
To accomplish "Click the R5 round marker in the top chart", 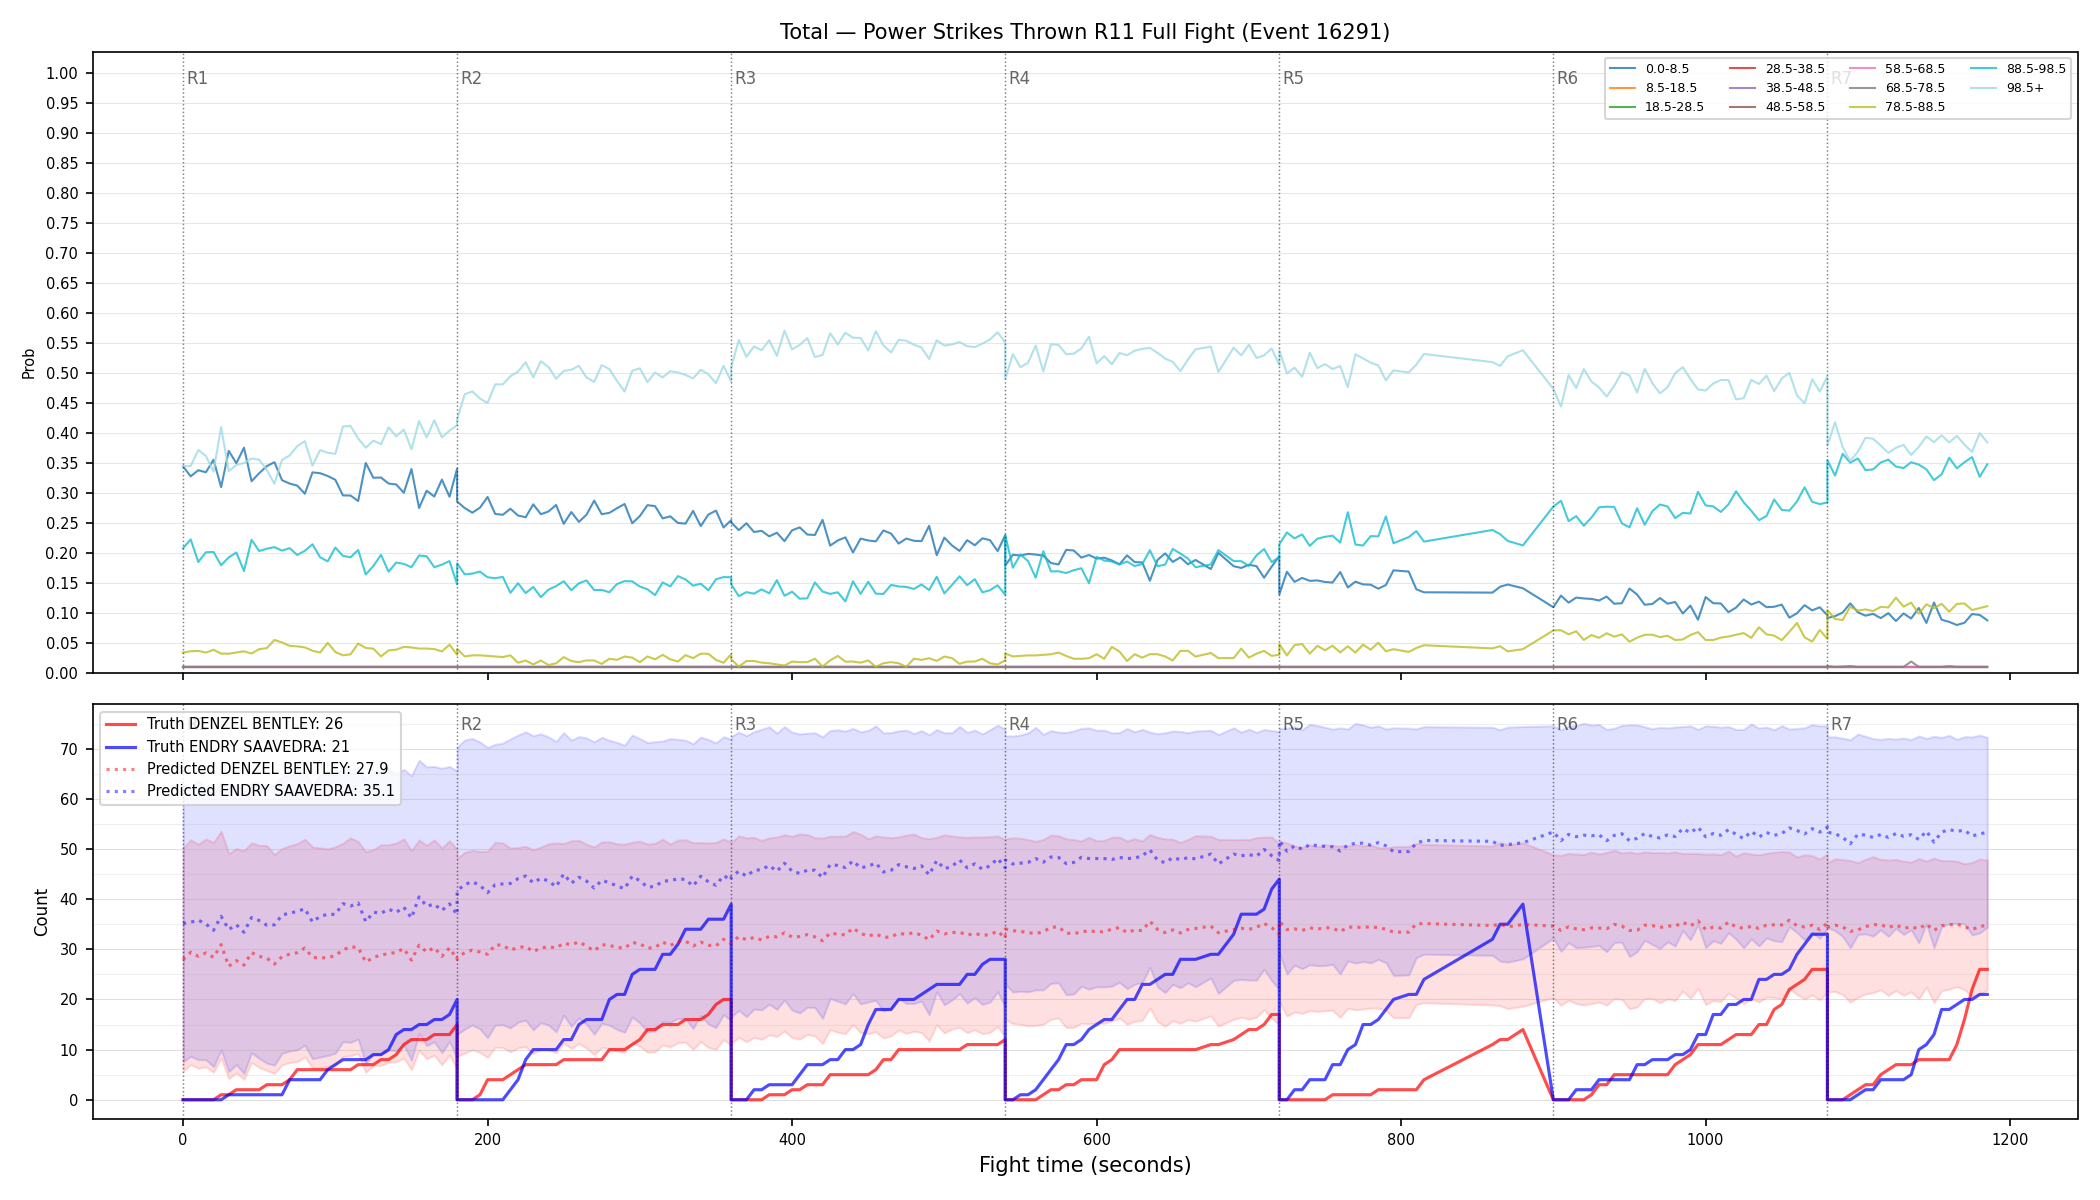I will (x=1293, y=78).
